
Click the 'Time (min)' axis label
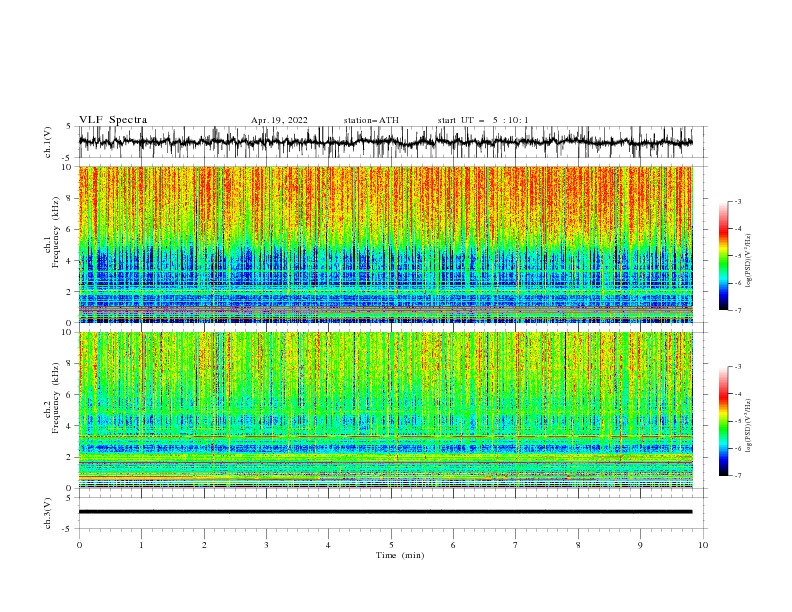pos(400,555)
